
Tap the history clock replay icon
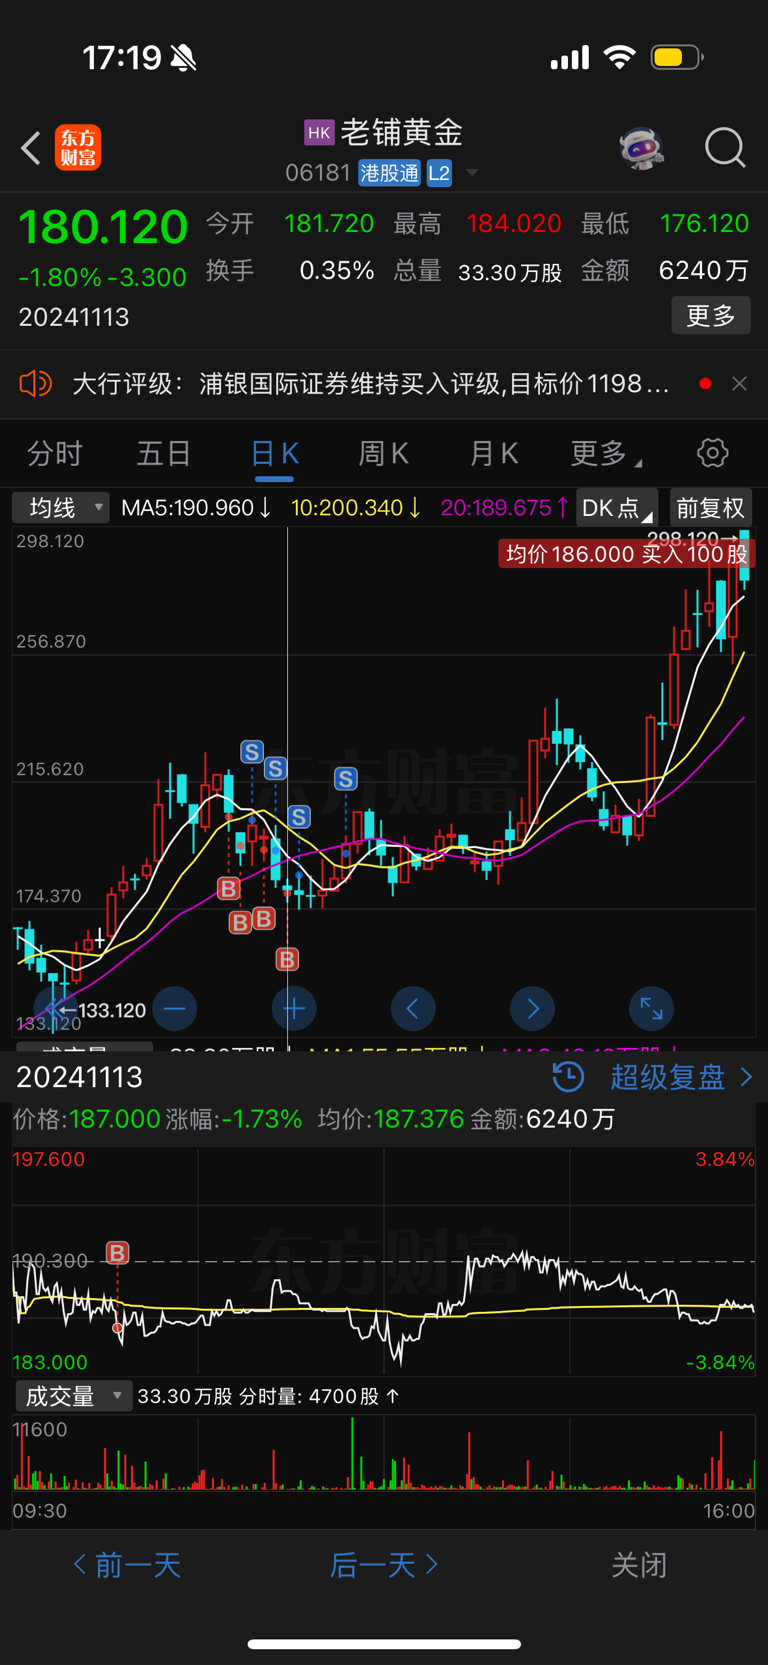[568, 1077]
